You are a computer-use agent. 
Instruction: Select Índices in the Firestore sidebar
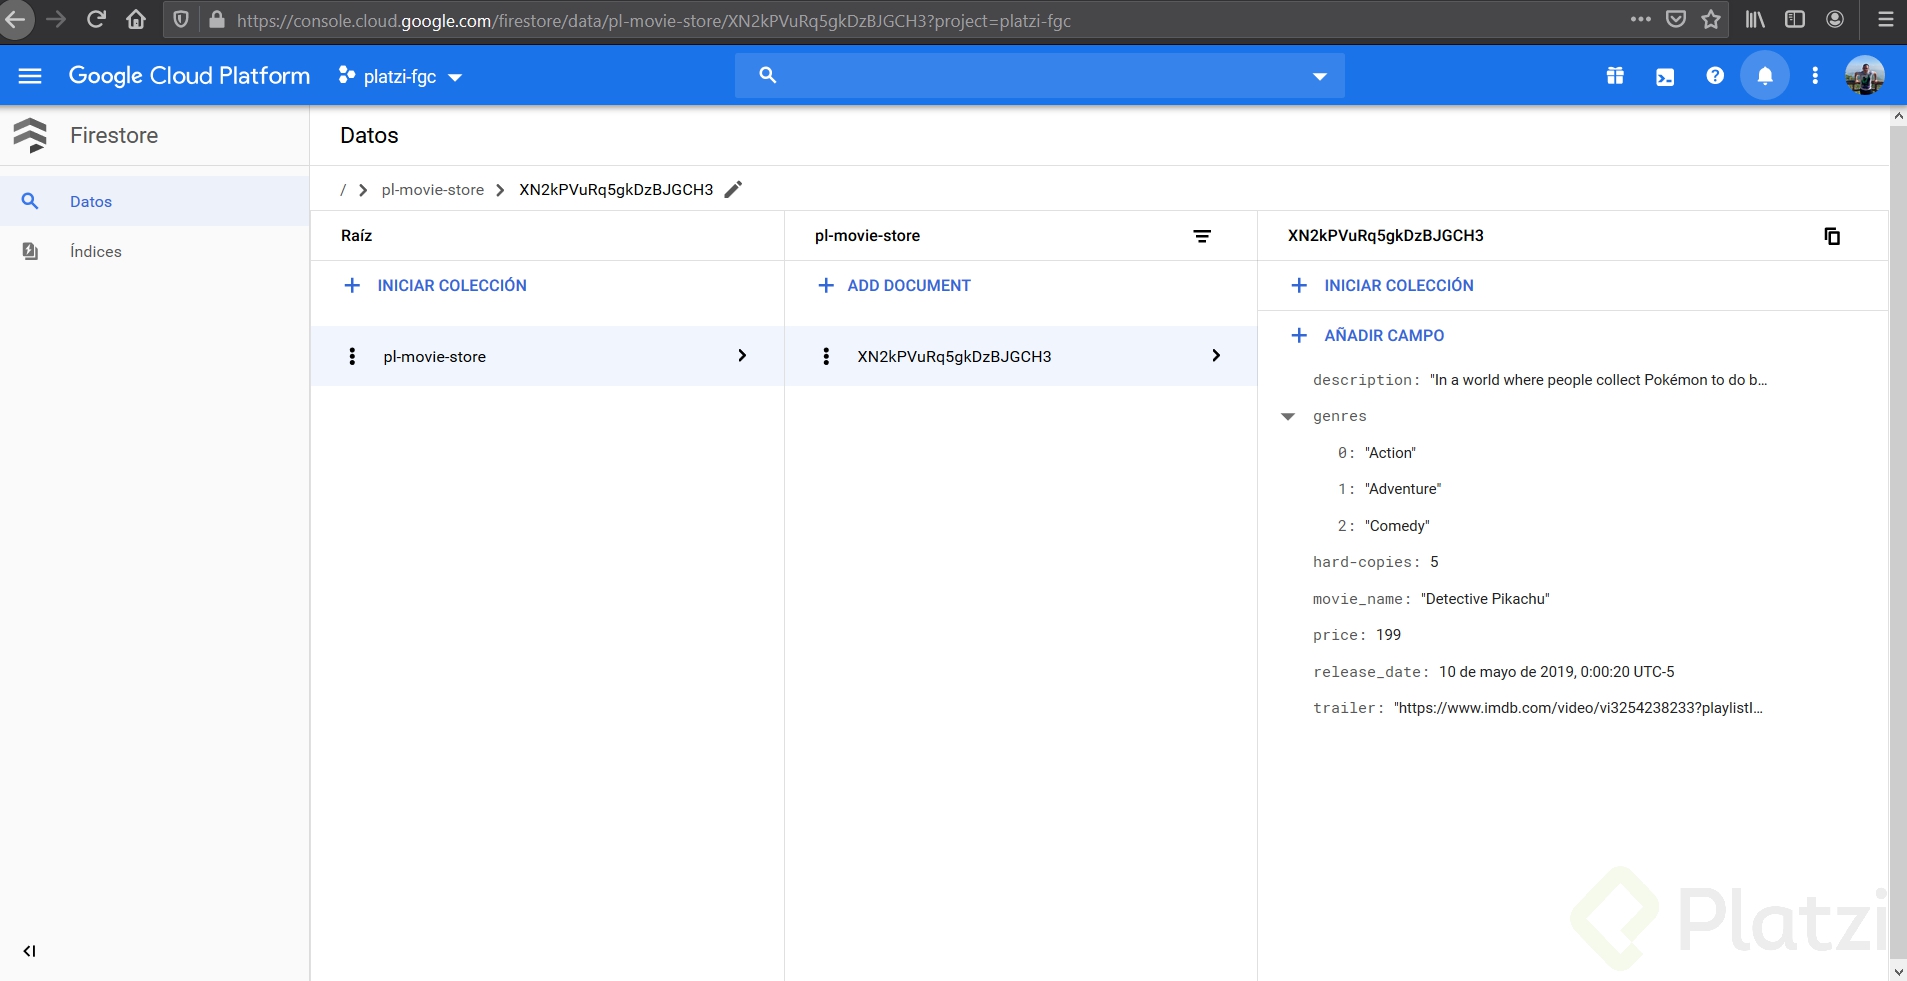coord(96,252)
